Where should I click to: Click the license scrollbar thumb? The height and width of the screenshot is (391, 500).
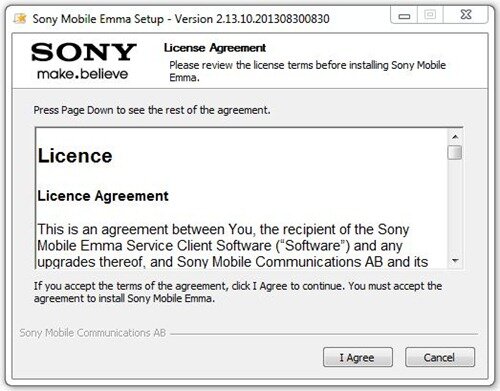click(x=455, y=153)
